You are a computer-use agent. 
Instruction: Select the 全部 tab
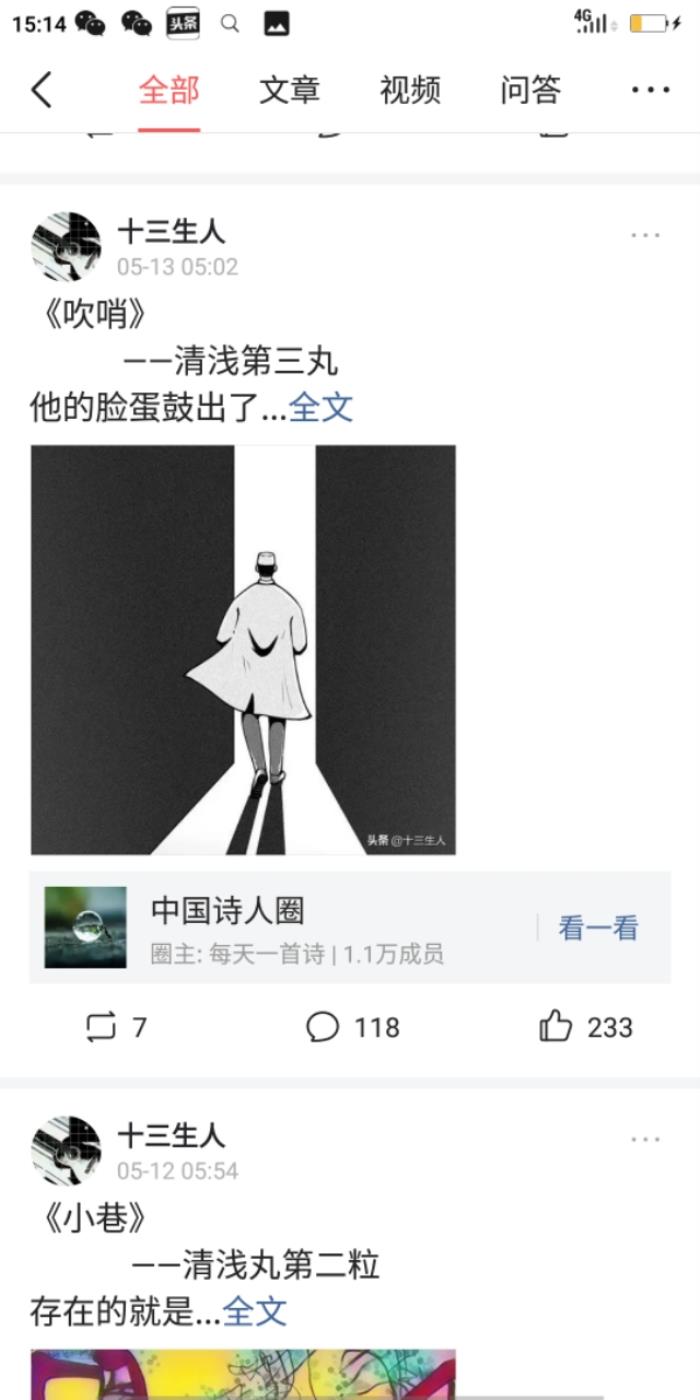point(169,90)
